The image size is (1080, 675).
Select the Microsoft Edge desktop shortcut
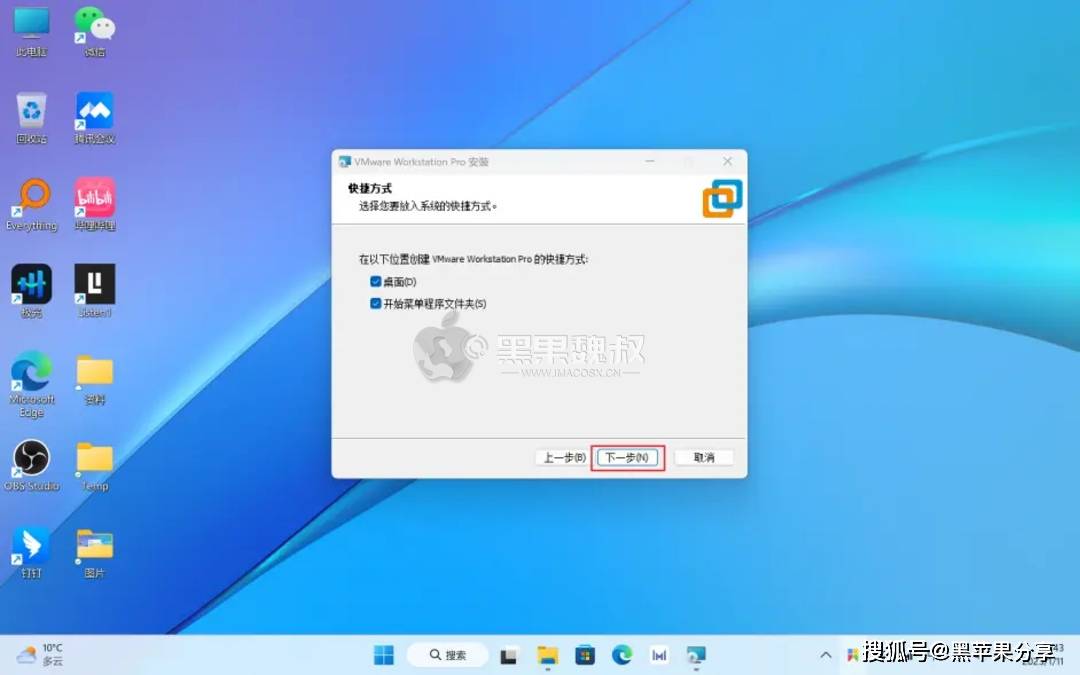32,384
